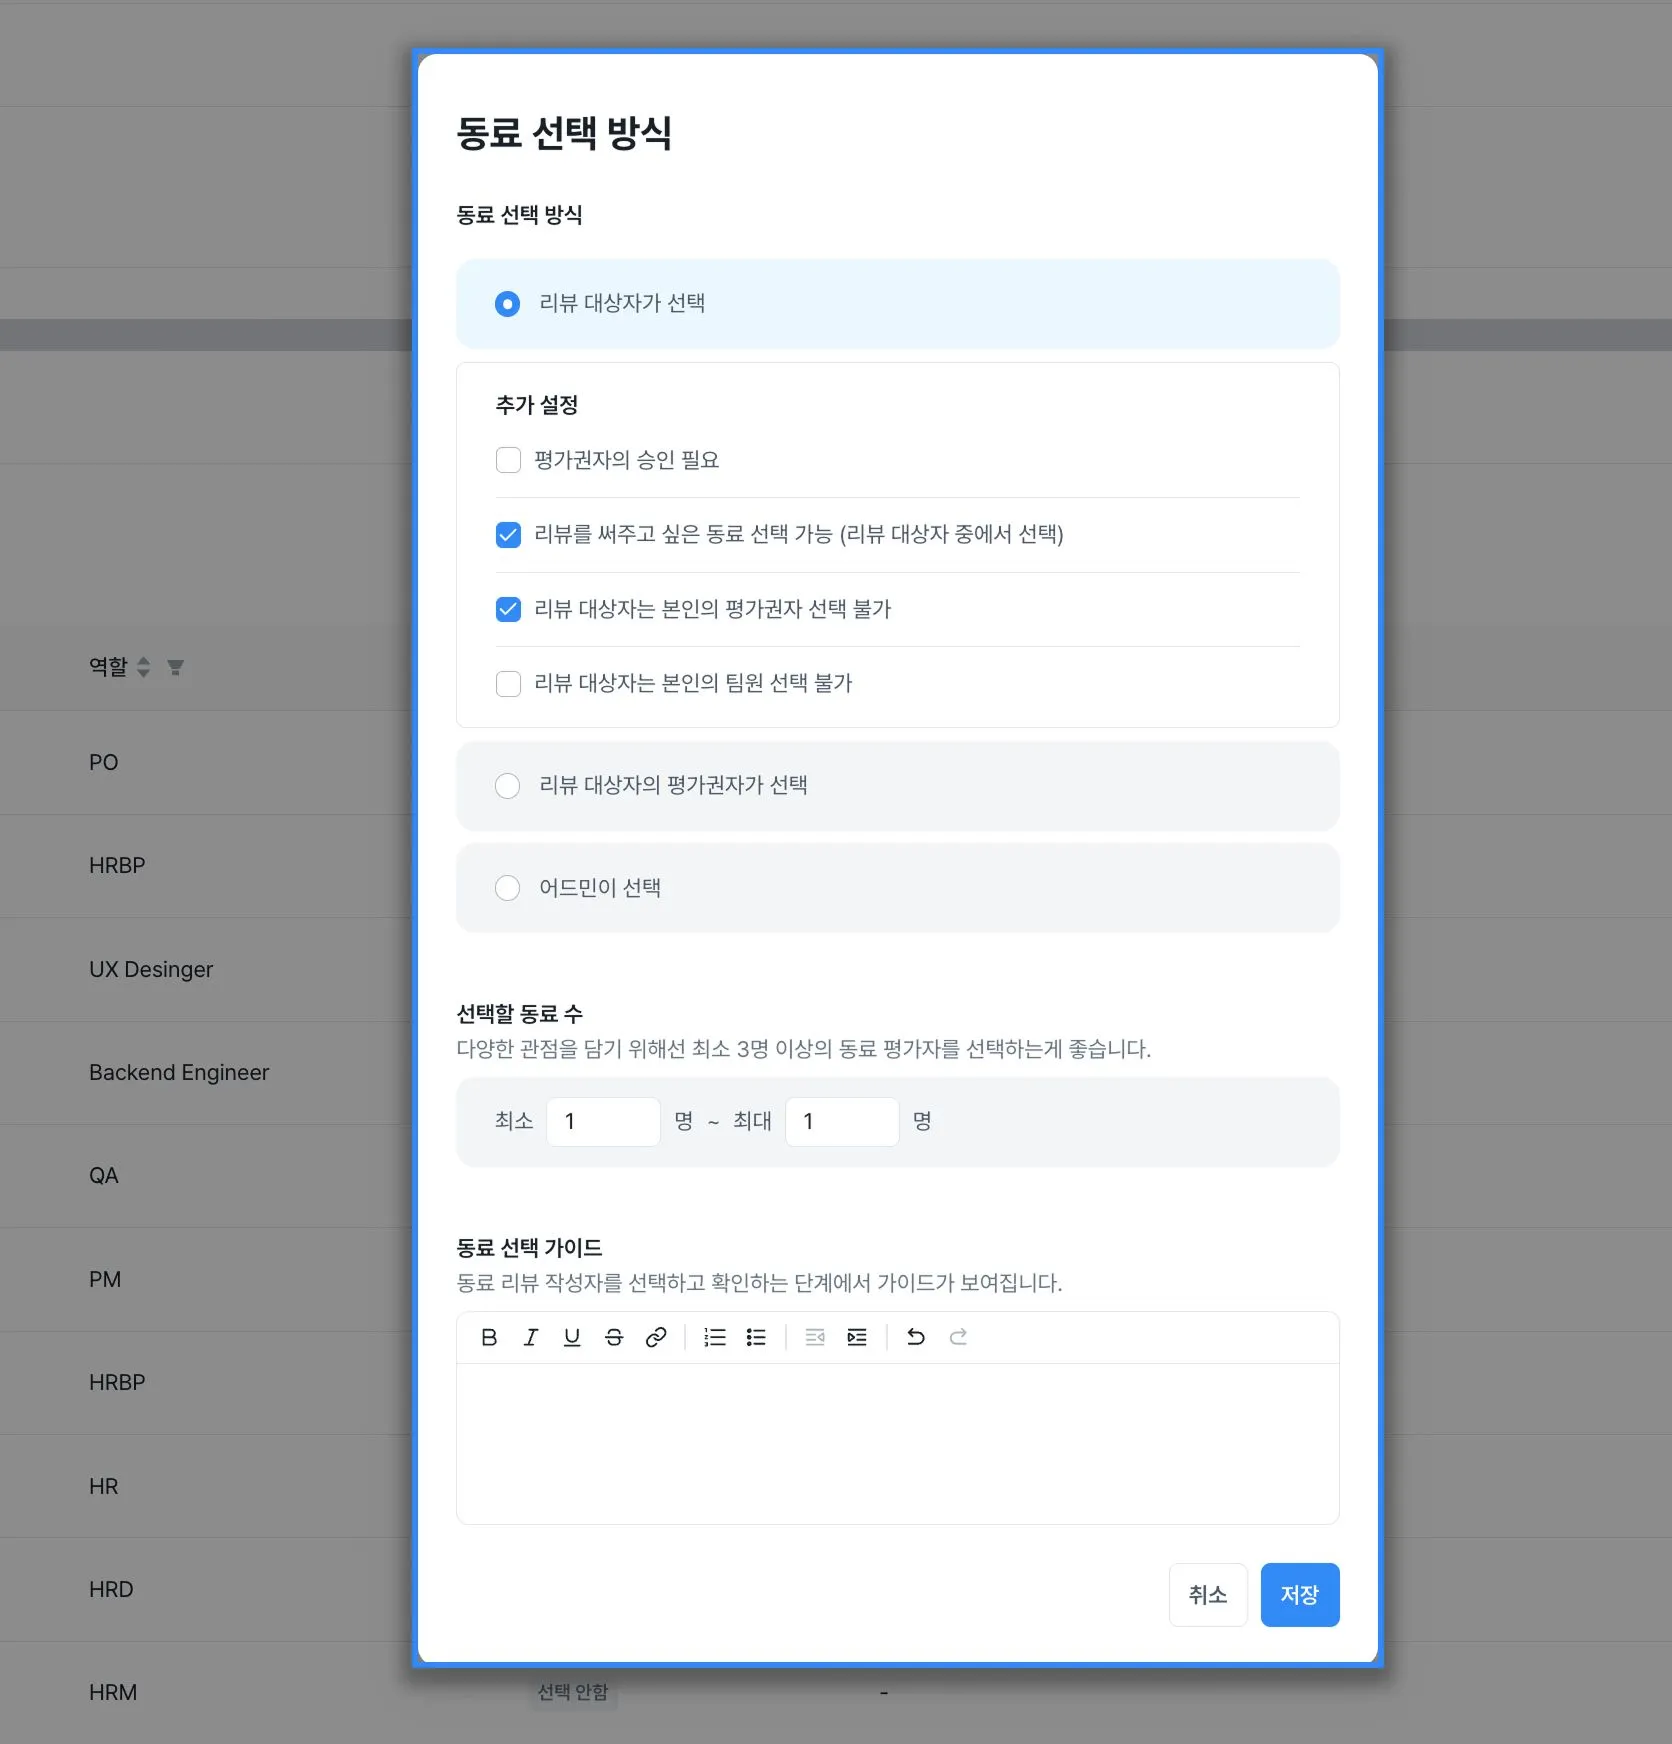Focus the 동료 선택 가이드 text area
The image size is (1672, 1744).
(x=898, y=1443)
